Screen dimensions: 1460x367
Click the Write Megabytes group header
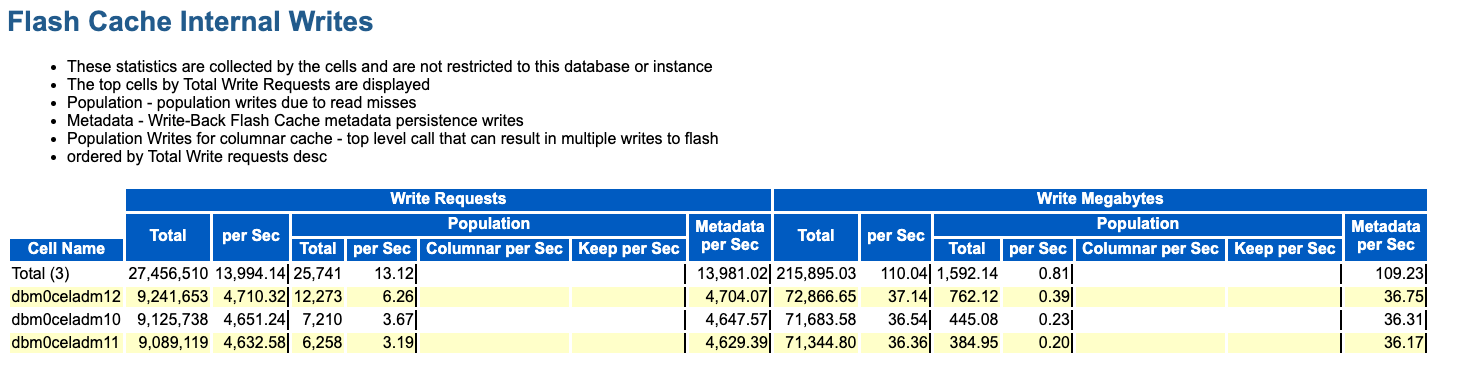coord(1100,199)
